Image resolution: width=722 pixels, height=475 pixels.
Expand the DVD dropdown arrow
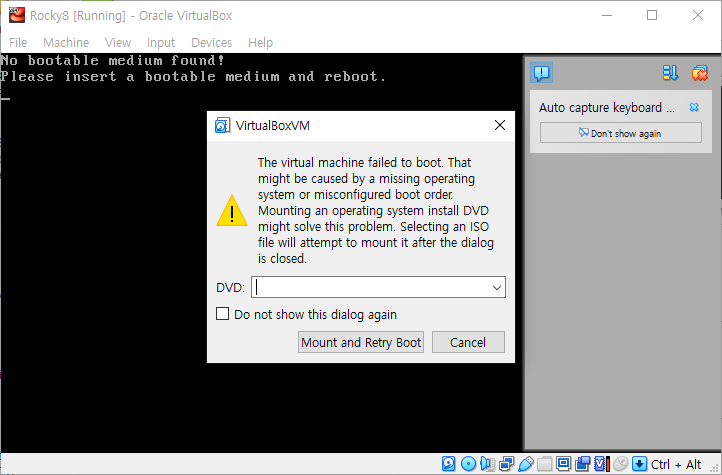coord(497,288)
